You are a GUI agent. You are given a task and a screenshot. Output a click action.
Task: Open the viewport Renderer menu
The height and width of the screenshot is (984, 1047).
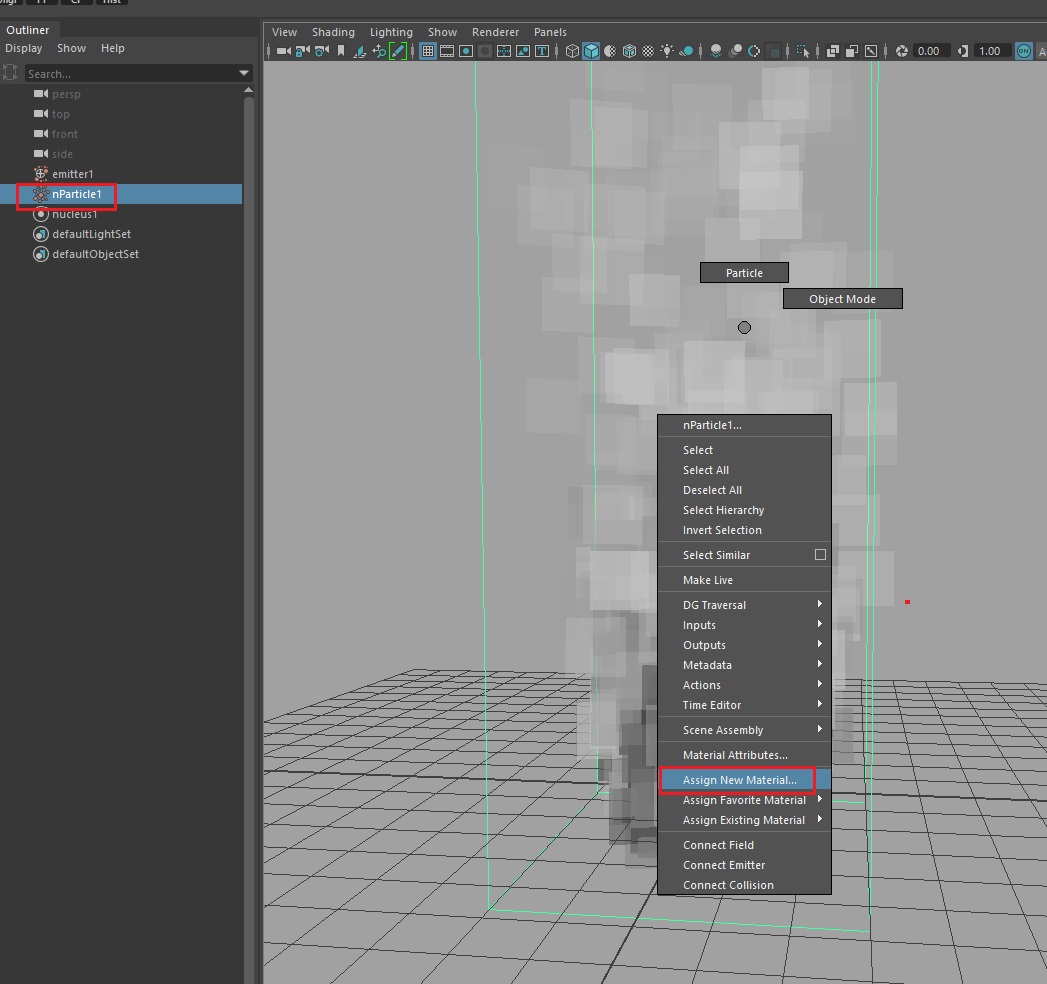click(x=495, y=32)
